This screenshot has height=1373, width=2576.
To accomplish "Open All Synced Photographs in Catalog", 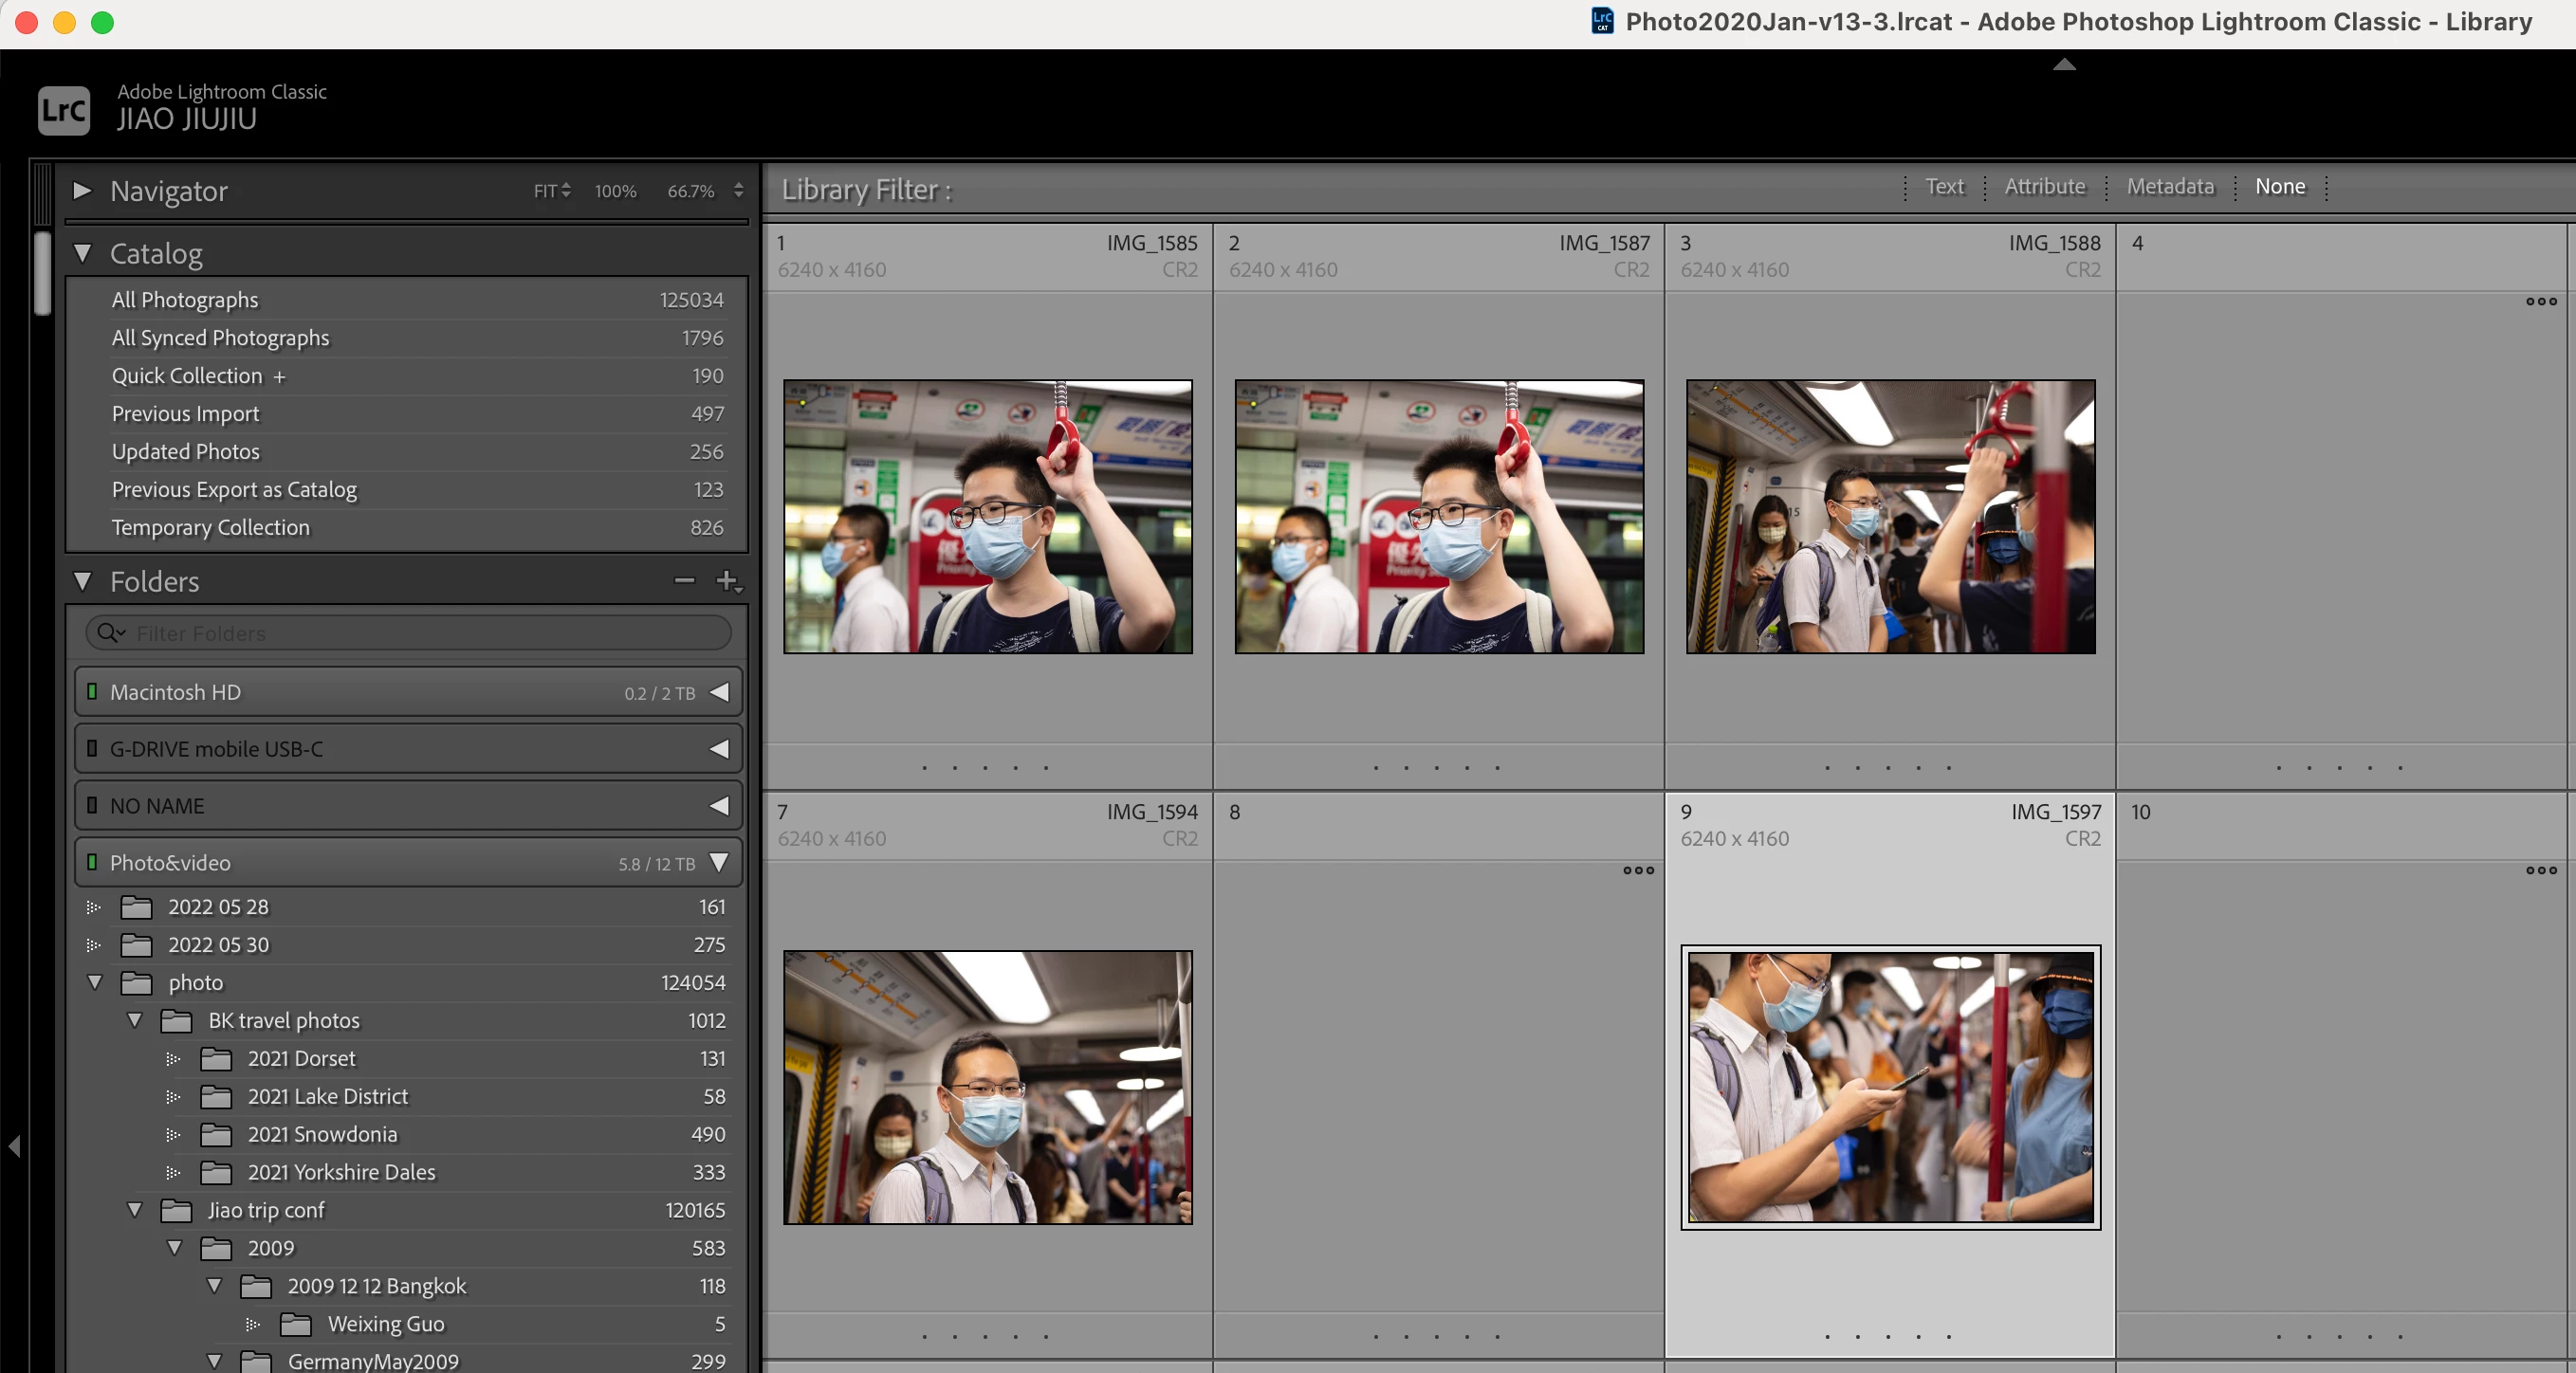I will (x=220, y=338).
